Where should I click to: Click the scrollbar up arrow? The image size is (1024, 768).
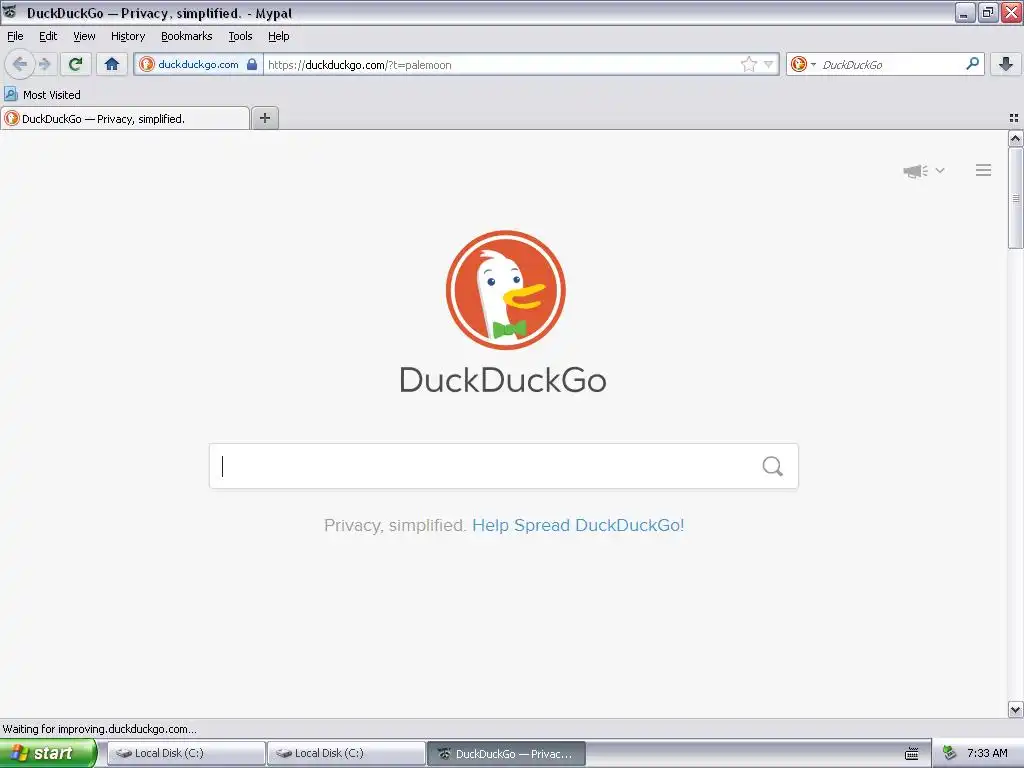[1015, 138]
